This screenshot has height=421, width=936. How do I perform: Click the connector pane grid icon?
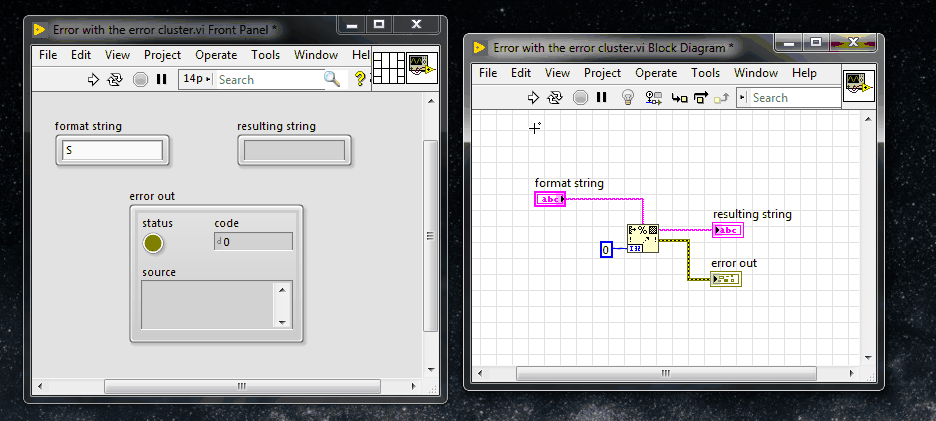(389, 68)
